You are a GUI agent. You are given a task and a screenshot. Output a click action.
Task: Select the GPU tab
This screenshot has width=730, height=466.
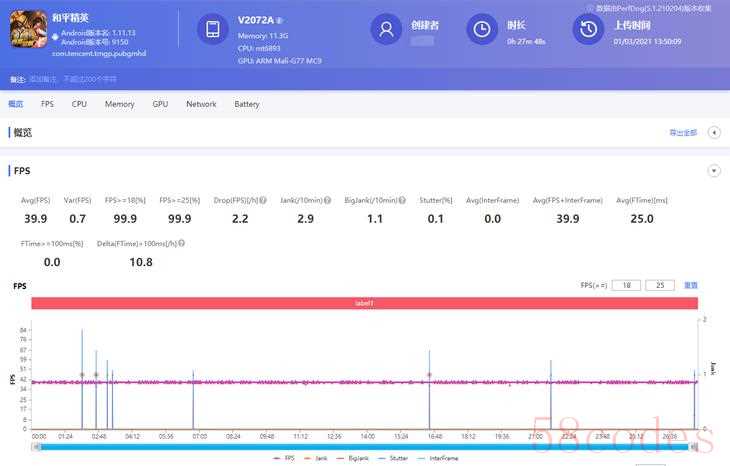click(x=160, y=104)
